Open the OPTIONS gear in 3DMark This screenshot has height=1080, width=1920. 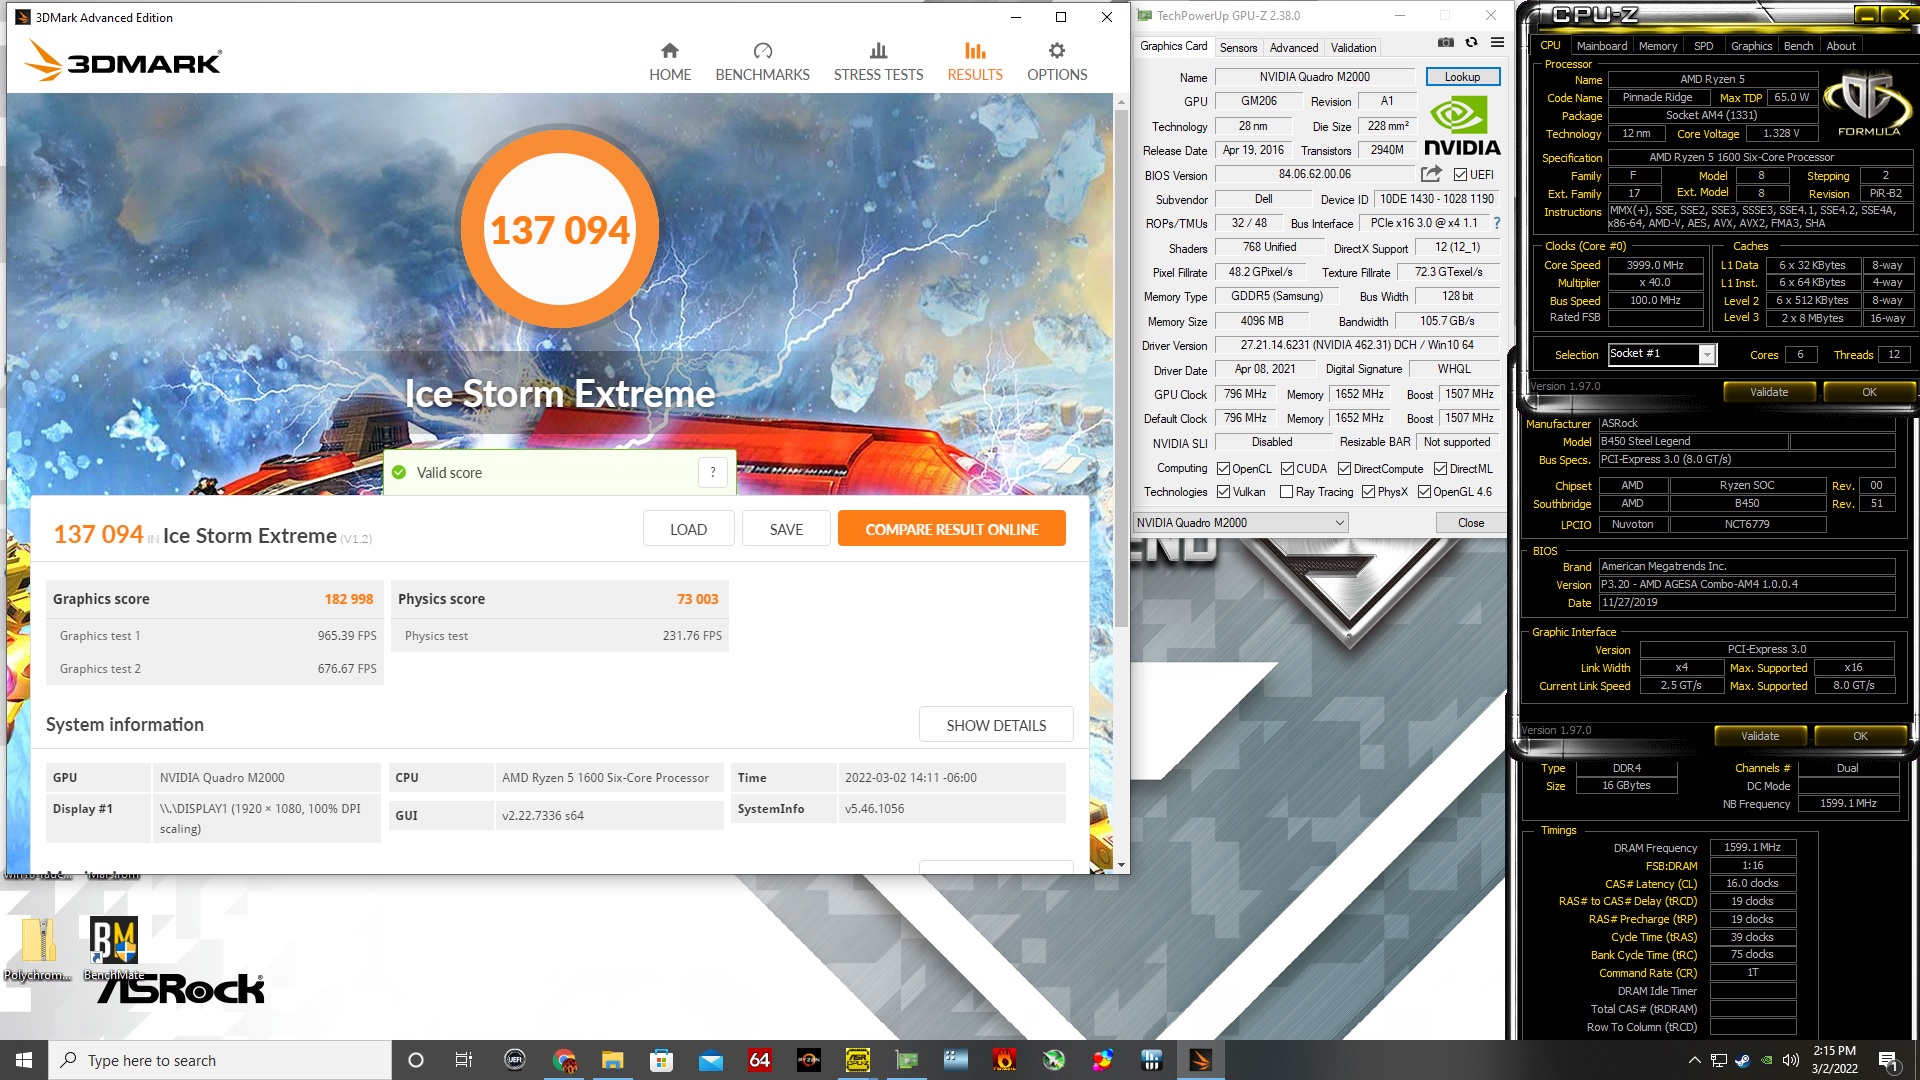pos(1057,62)
